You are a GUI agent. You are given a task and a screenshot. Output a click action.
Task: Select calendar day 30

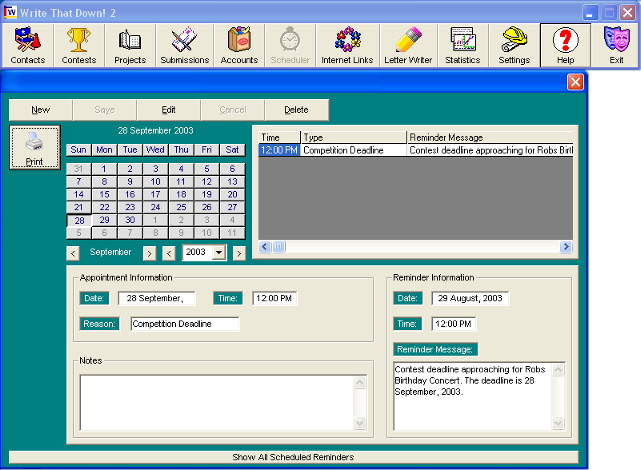point(130,220)
